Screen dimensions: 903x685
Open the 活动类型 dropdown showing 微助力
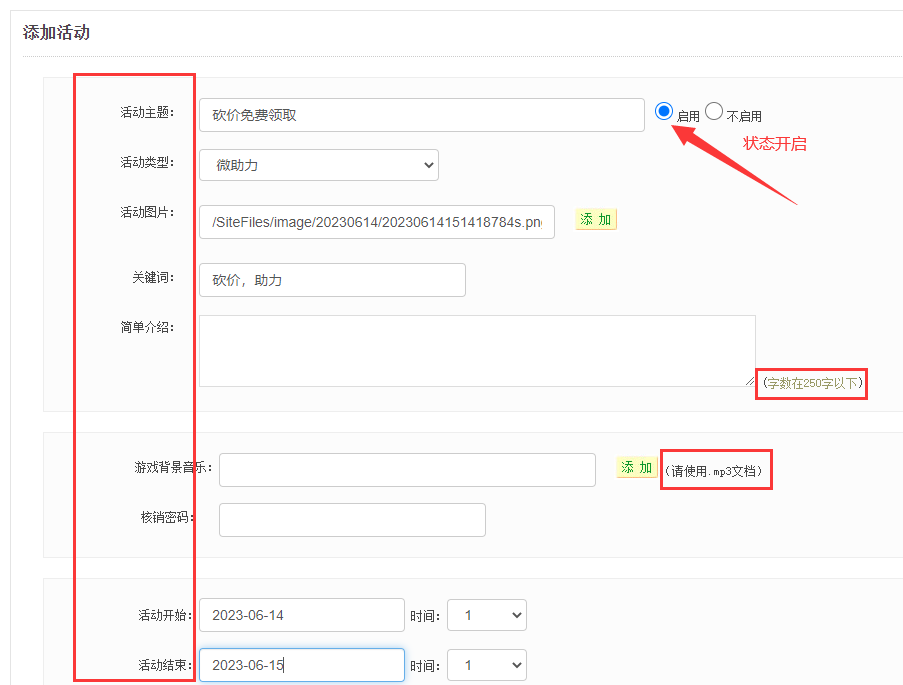318,165
